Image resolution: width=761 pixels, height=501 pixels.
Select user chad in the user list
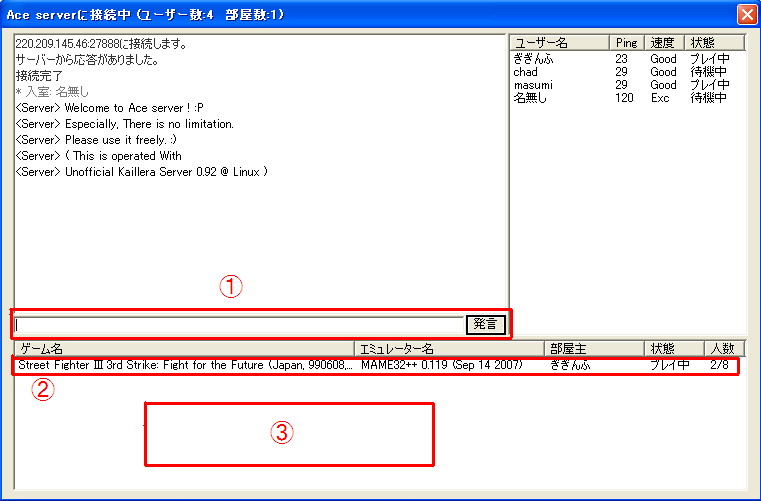pos(526,72)
